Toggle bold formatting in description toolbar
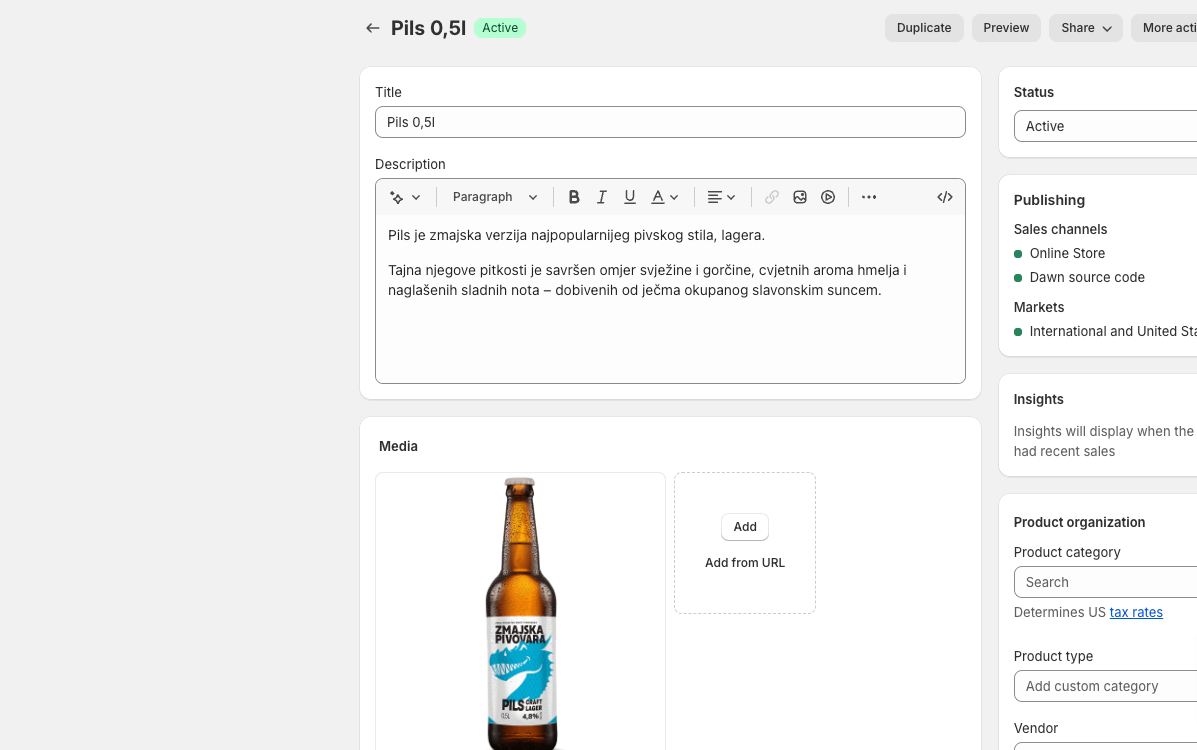This screenshot has height=750, width=1197. pyautogui.click(x=574, y=197)
